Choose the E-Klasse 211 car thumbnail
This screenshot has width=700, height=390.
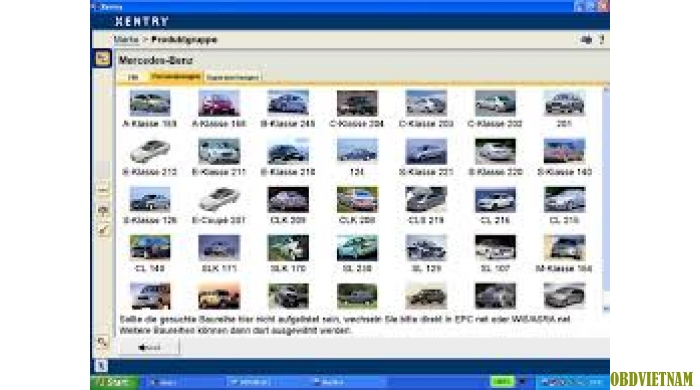coord(219,151)
